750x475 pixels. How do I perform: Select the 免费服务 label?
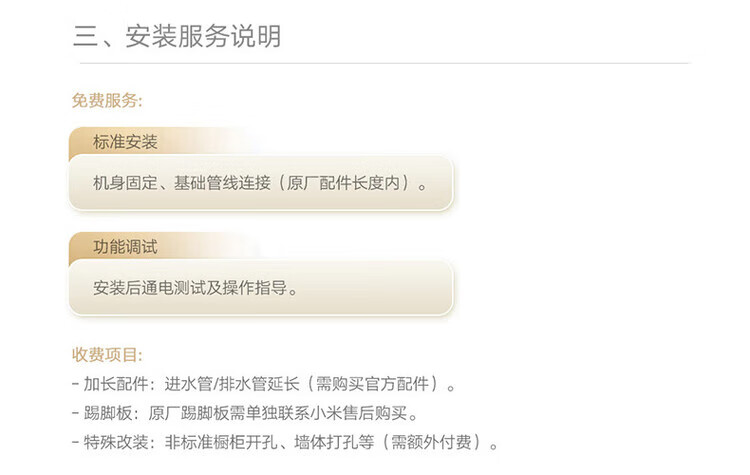pyautogui.click(x=107, y=100)
